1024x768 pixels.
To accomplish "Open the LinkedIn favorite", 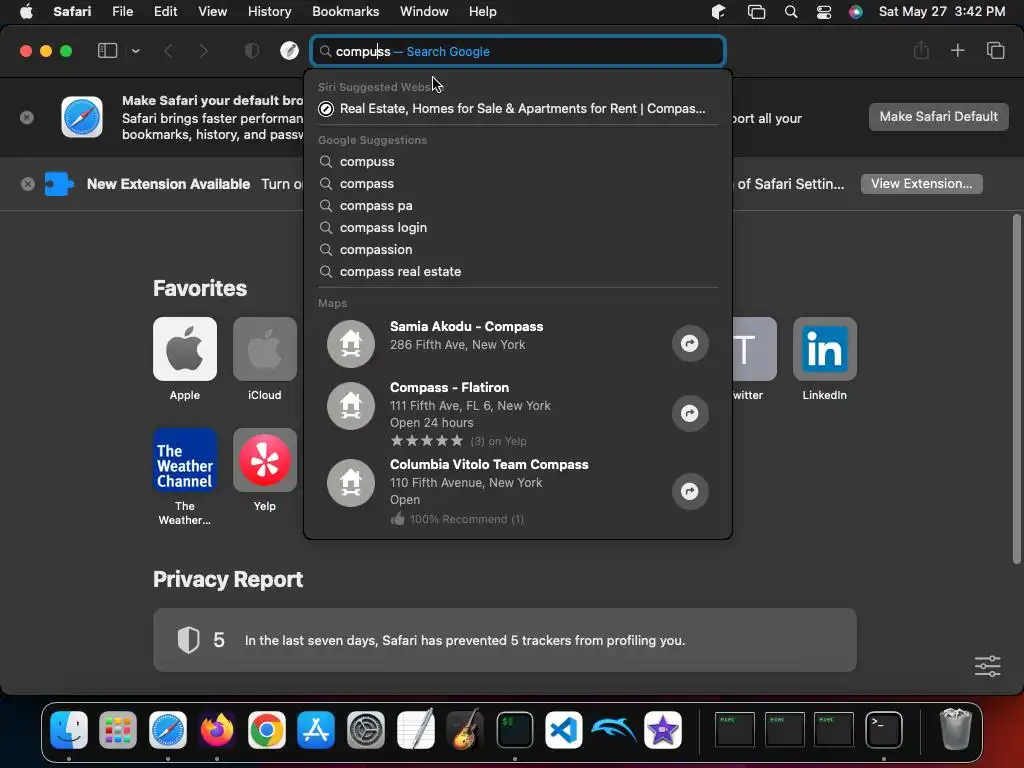I will pyautogui.click(x=825, y=349).
